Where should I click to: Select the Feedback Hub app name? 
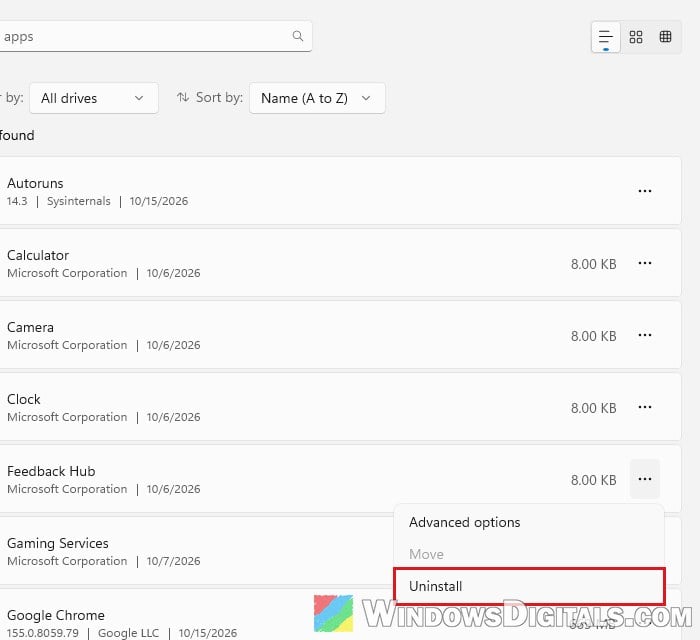pyautogui.click(x=51, y=471)
